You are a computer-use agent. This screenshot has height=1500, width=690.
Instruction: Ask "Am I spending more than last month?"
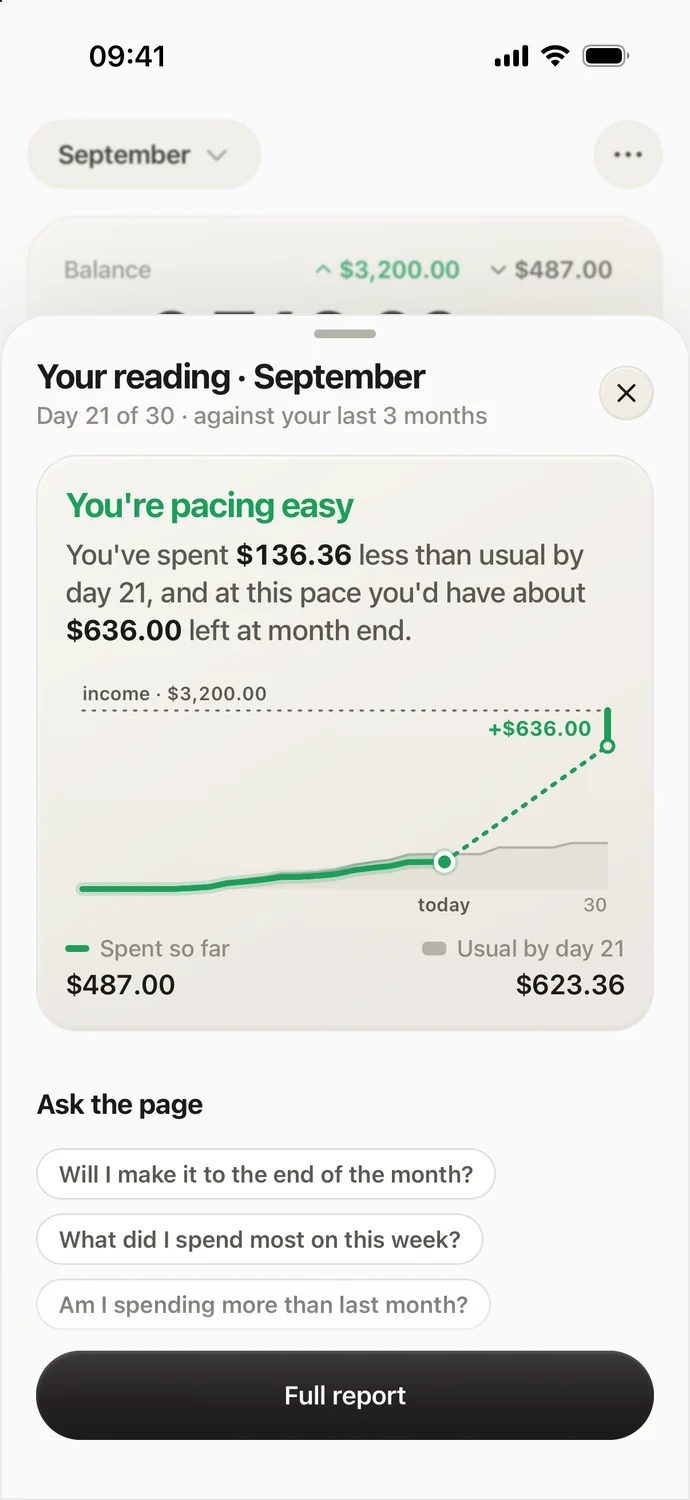263,1305
